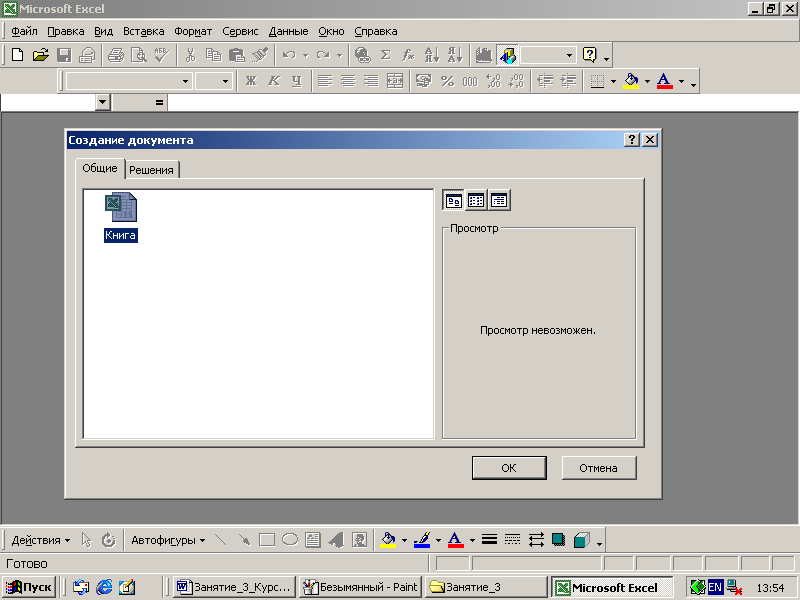Run the Spelling check icon
The height and width of the screenshot is (600, 800).
[x=162, y=55]
